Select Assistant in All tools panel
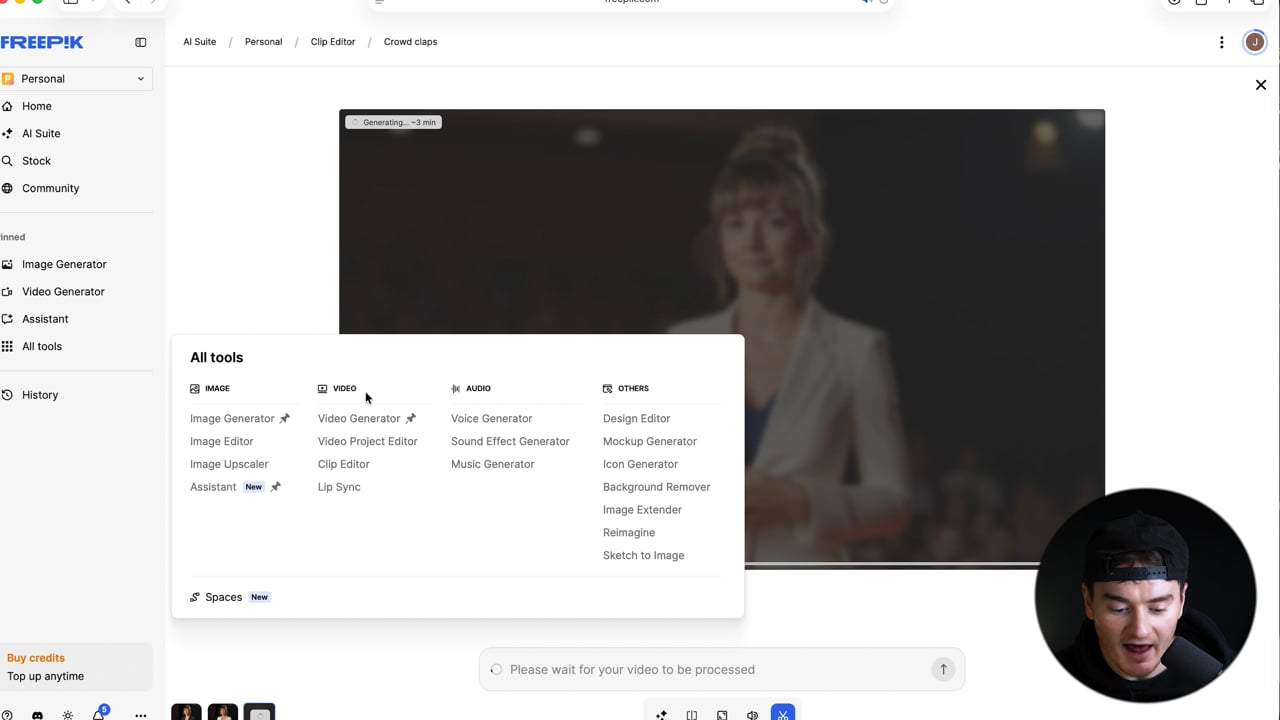Viewport: 1280px width, 720px height. pyautogui.click(x=213, y=487)
